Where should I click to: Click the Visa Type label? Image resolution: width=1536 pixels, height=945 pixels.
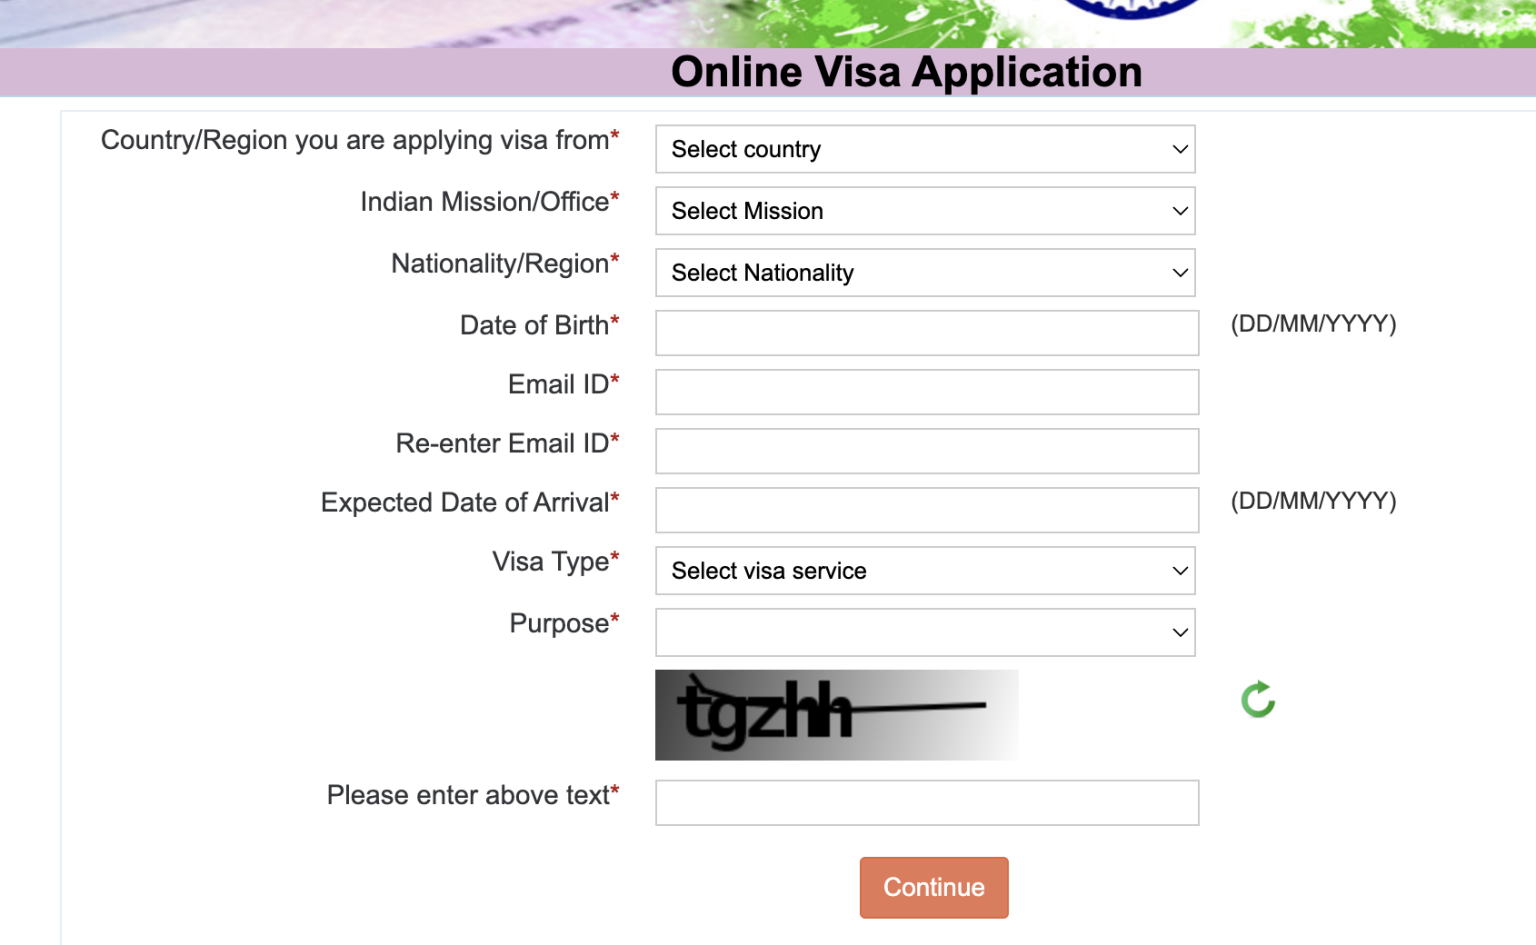tap(551, 562)
